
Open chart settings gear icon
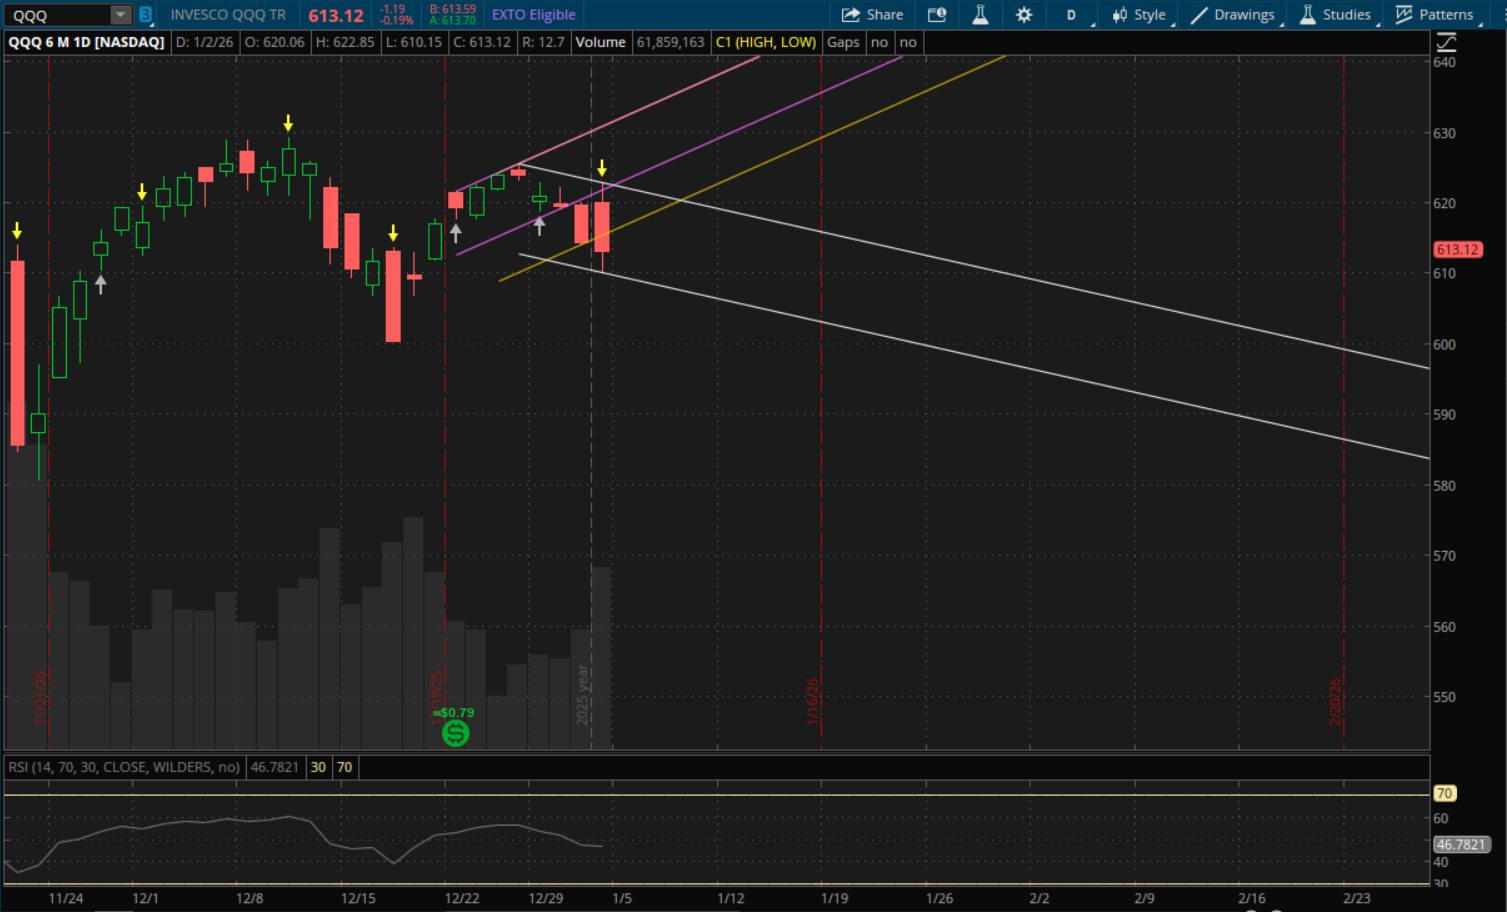1024,15
